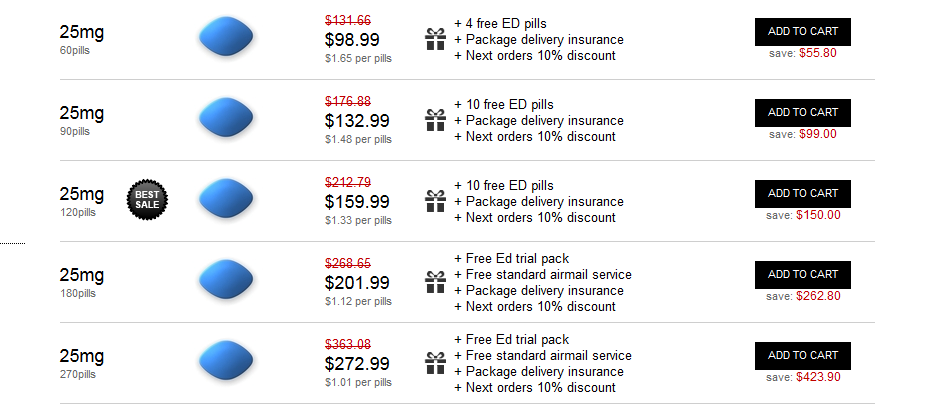Click the blue pill image in 120 pills row
950x408 pixels.
[x=226, y=199]
